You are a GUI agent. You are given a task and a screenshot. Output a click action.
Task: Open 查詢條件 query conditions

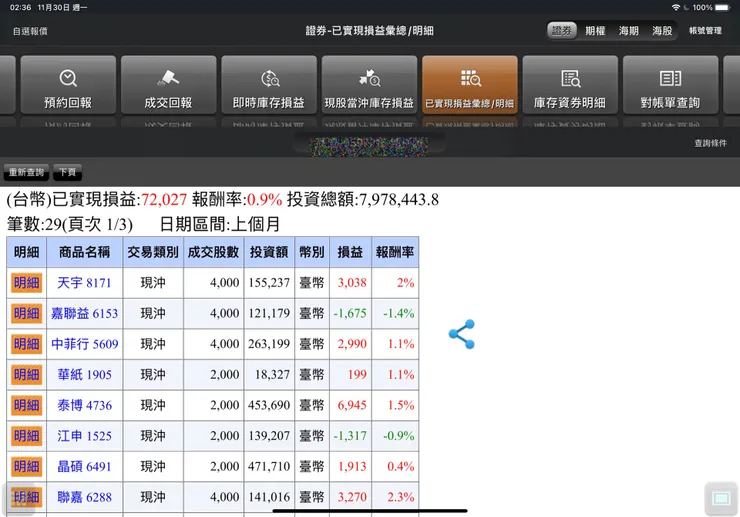(x=710, y=143)
